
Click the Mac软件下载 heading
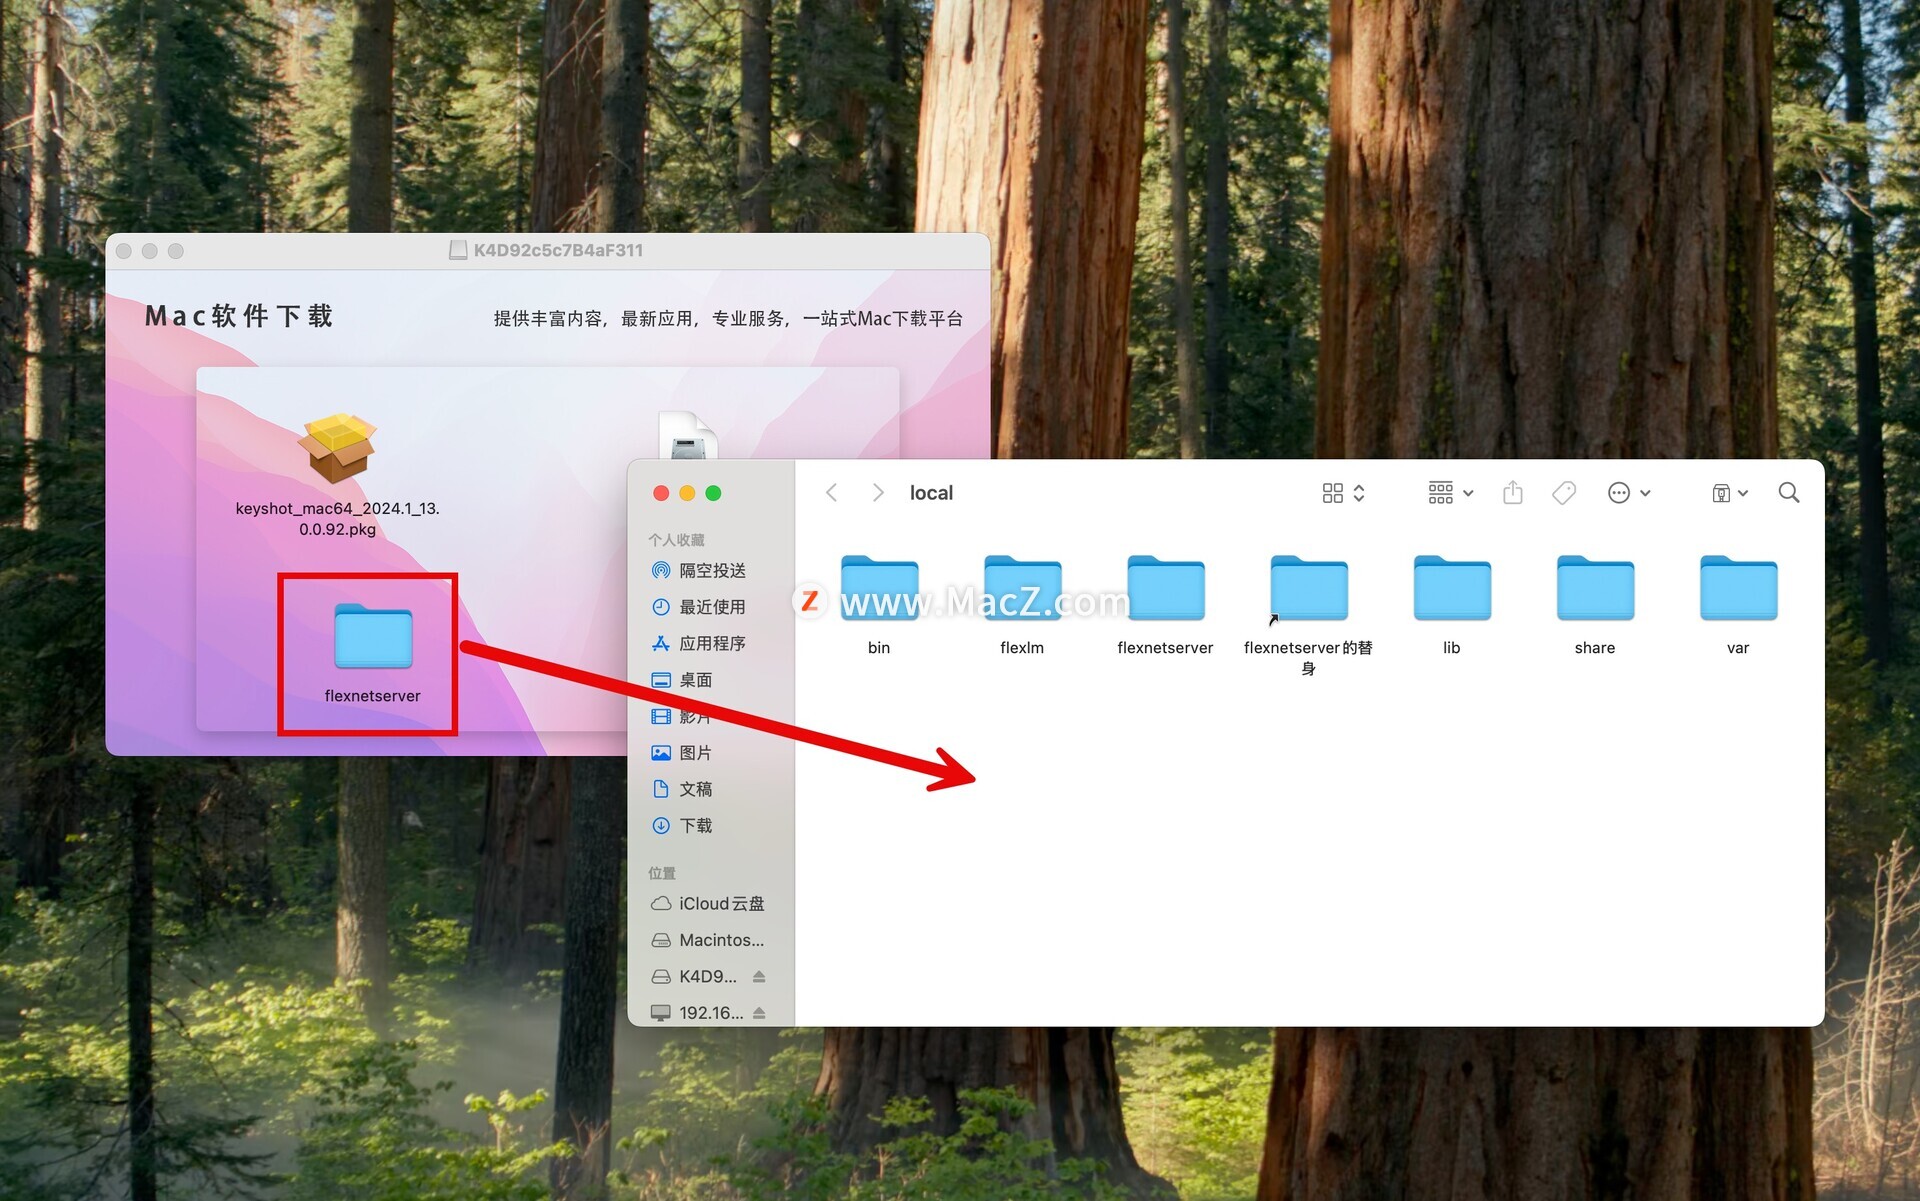pyautogui.click(x=239, y=316)
